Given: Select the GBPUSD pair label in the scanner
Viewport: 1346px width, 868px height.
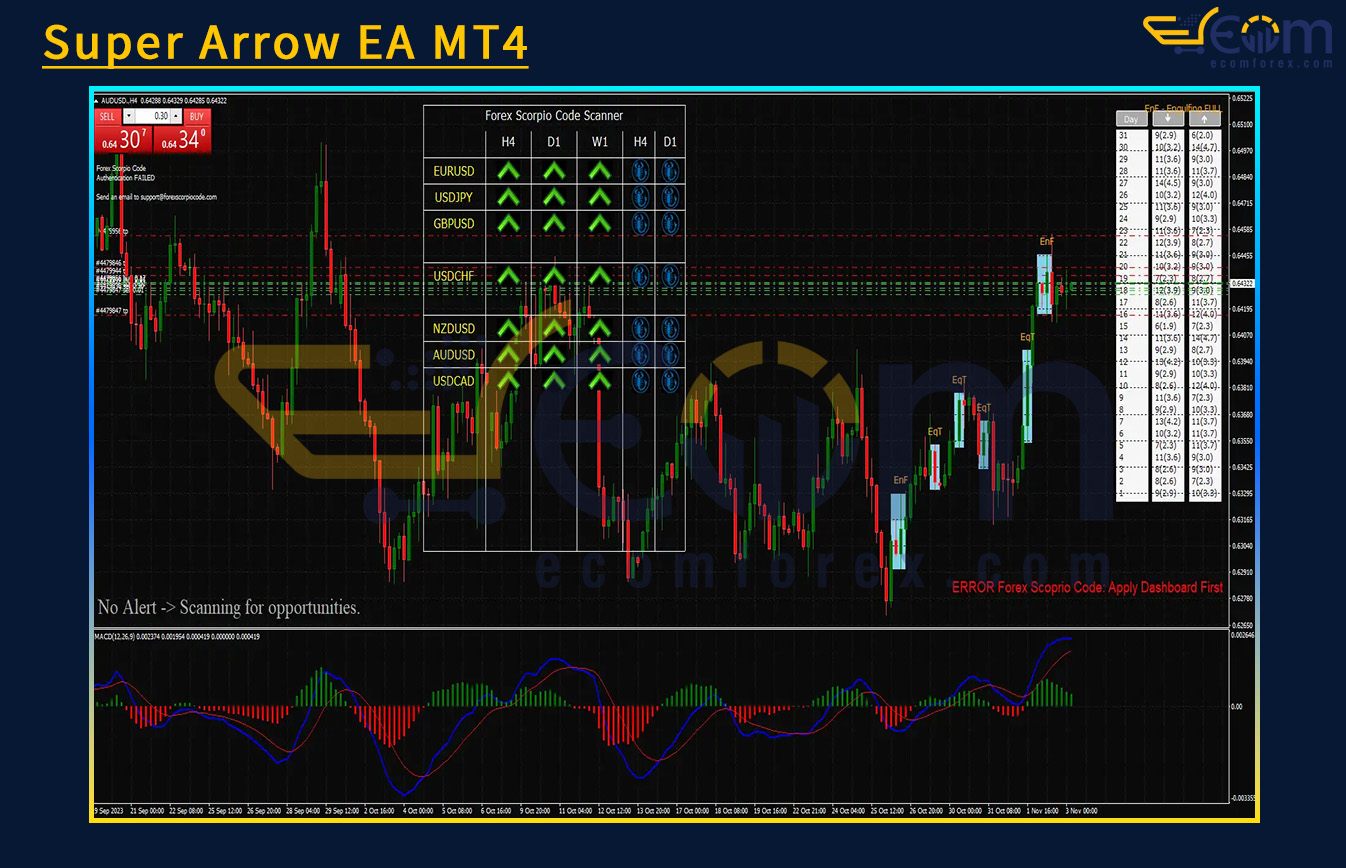Looking at the screenshot, I should coord(454,224).
